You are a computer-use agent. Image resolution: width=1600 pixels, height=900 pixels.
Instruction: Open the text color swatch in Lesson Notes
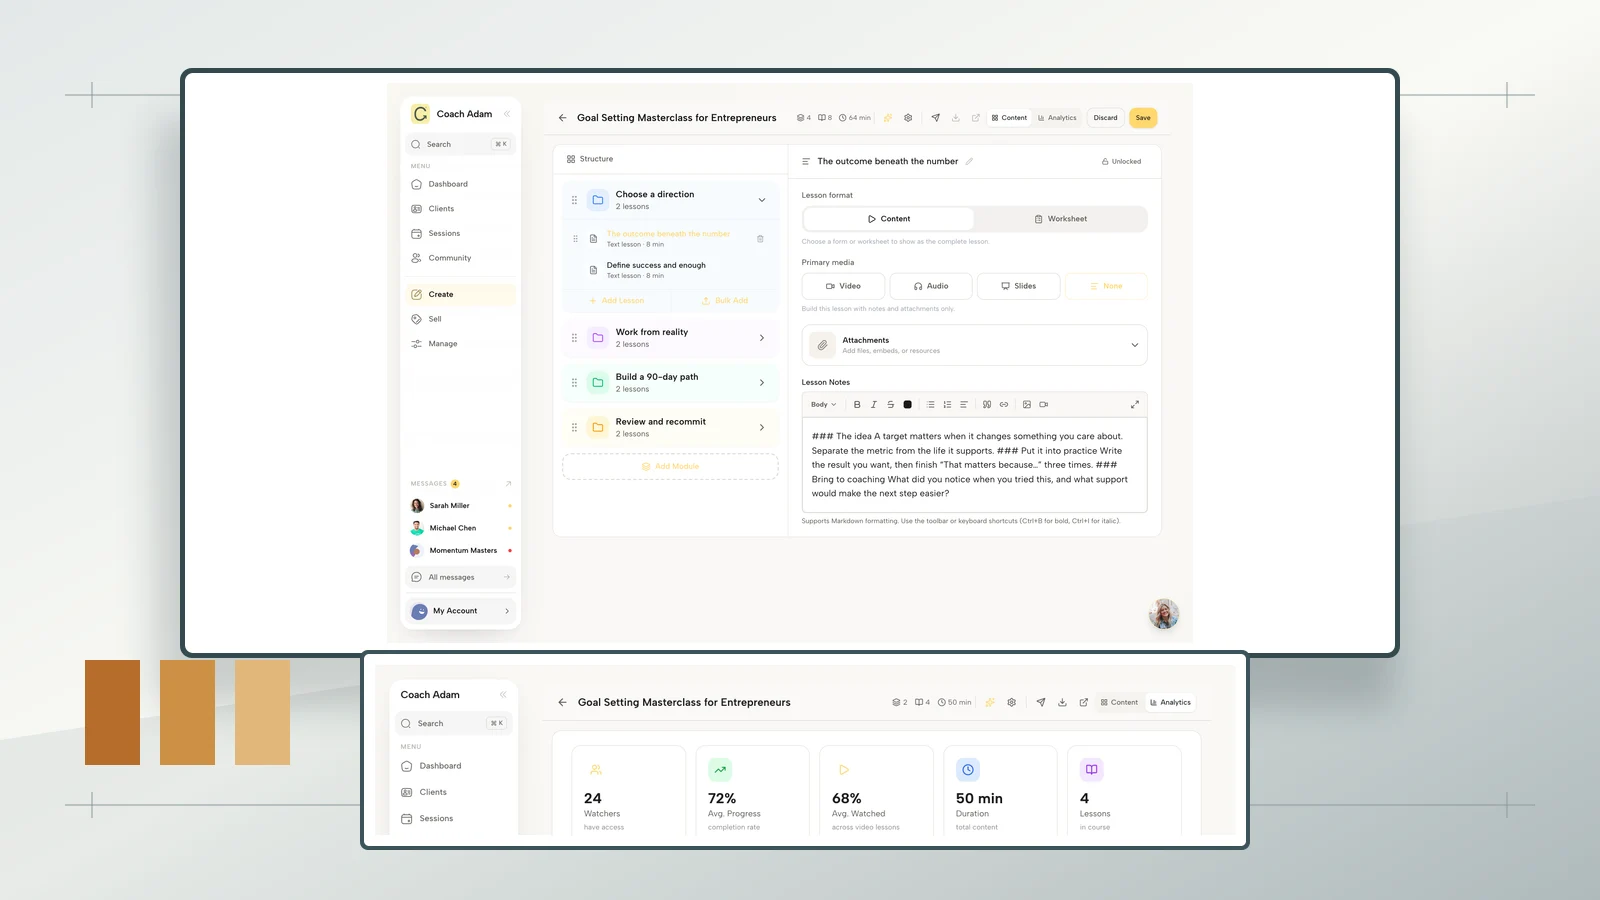908,405
